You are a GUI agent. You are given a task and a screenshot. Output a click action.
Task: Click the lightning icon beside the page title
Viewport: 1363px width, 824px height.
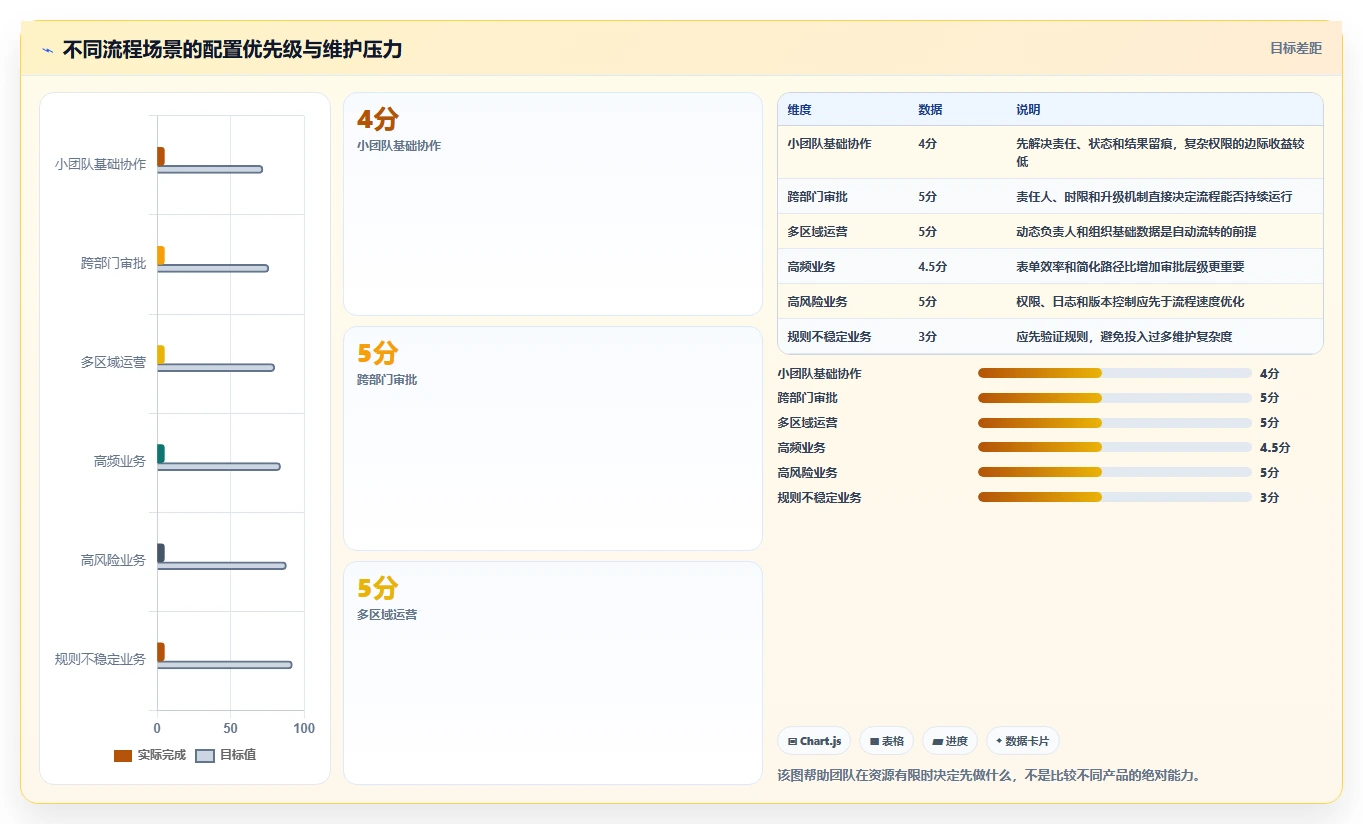click(47, 50)
